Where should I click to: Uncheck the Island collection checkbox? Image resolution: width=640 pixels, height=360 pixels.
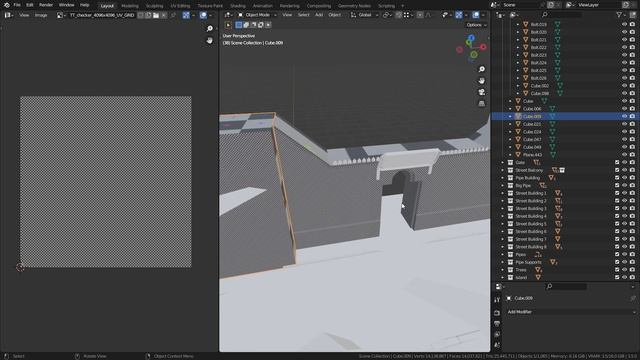pos(617,278)
